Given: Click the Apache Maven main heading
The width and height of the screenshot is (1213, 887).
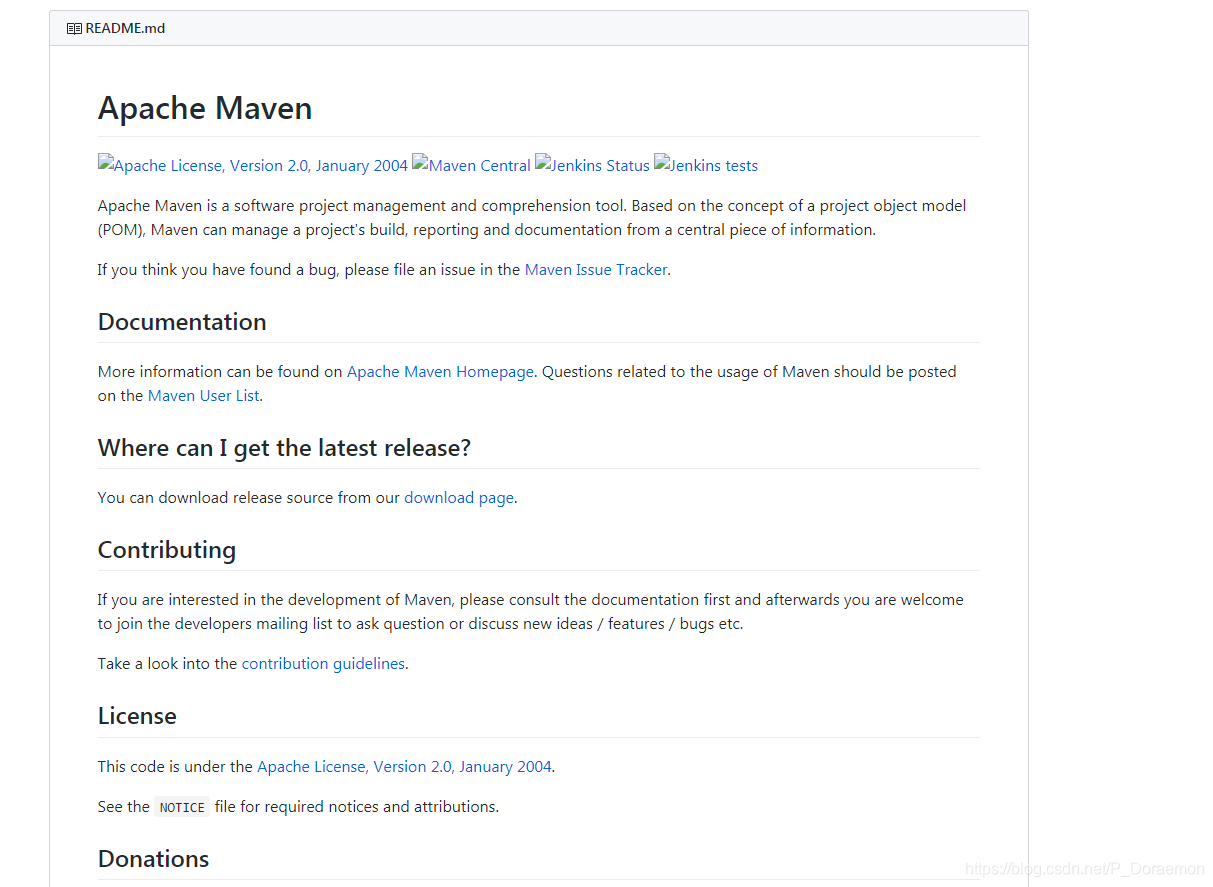Looking at the screenshot, I should point(205,108).
